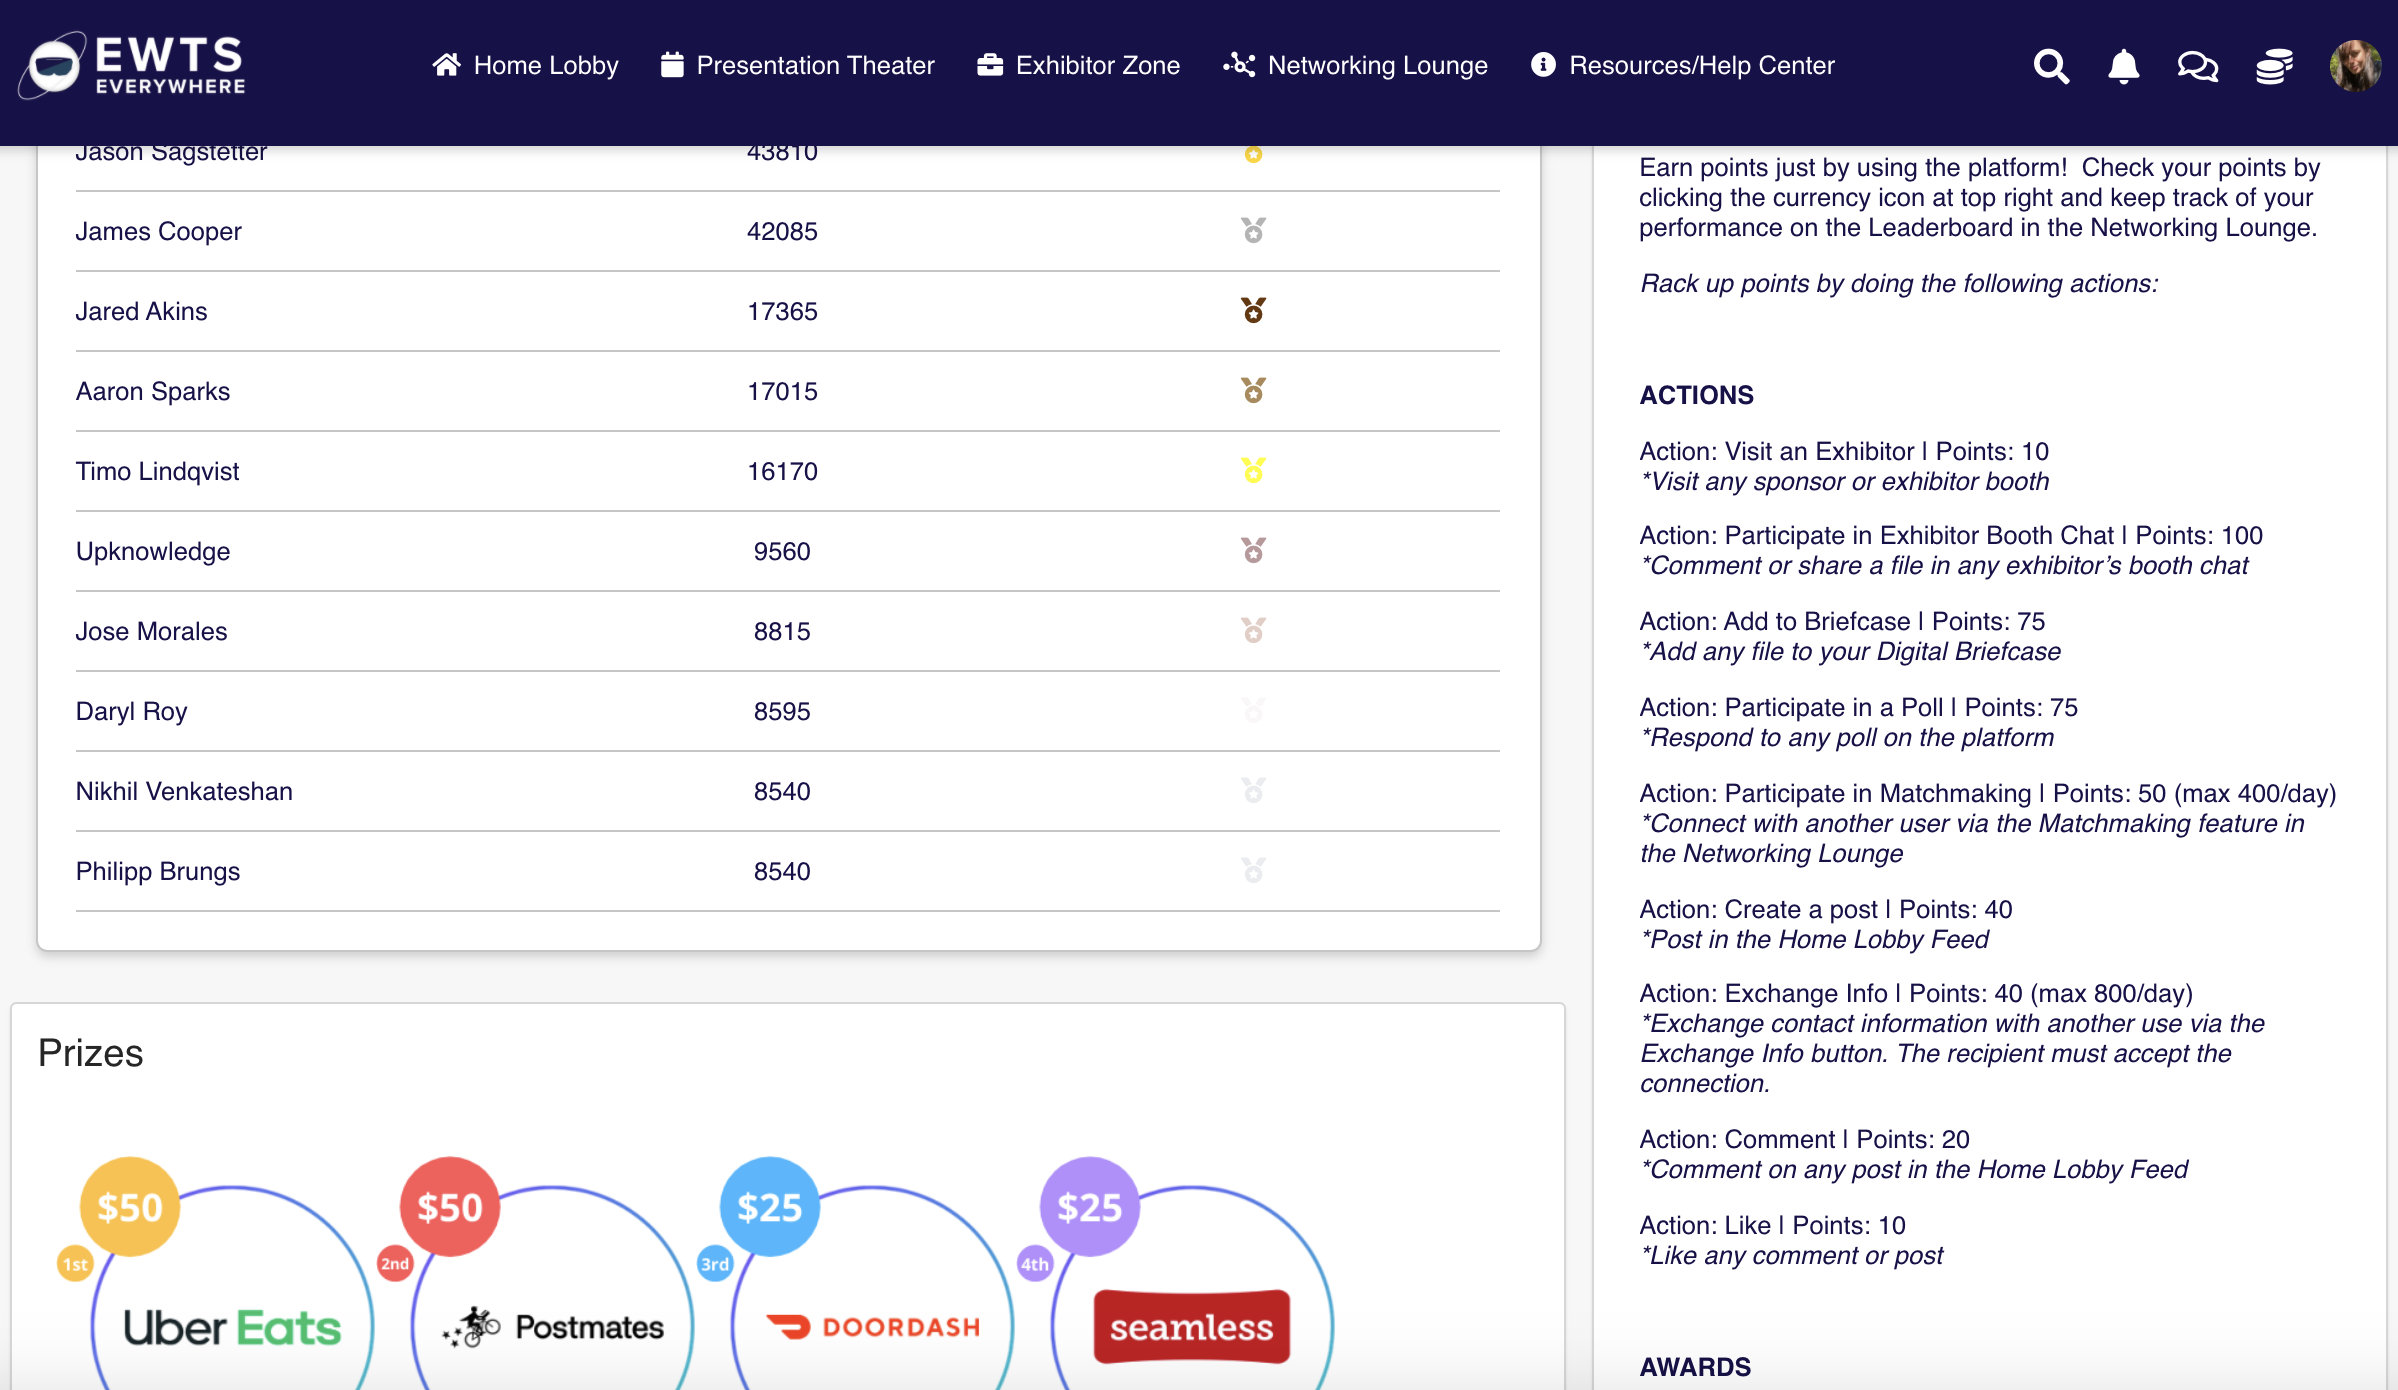Select Aaron Sparks in leaderboard

pos(152,391)
